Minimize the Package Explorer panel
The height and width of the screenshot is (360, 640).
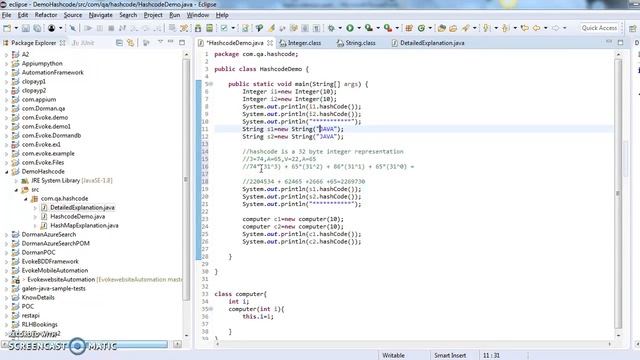(x=171, y=42)
